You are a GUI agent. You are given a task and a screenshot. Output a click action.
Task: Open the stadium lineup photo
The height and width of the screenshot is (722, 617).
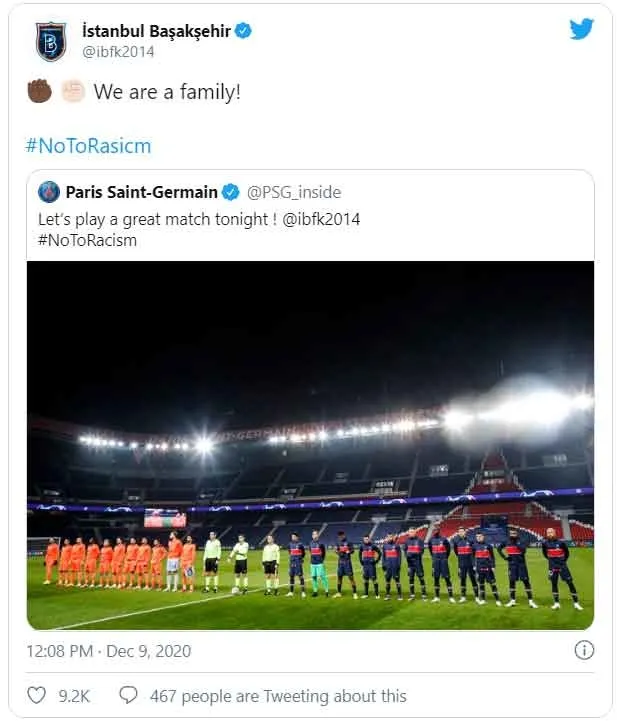(x=310, y=445)
